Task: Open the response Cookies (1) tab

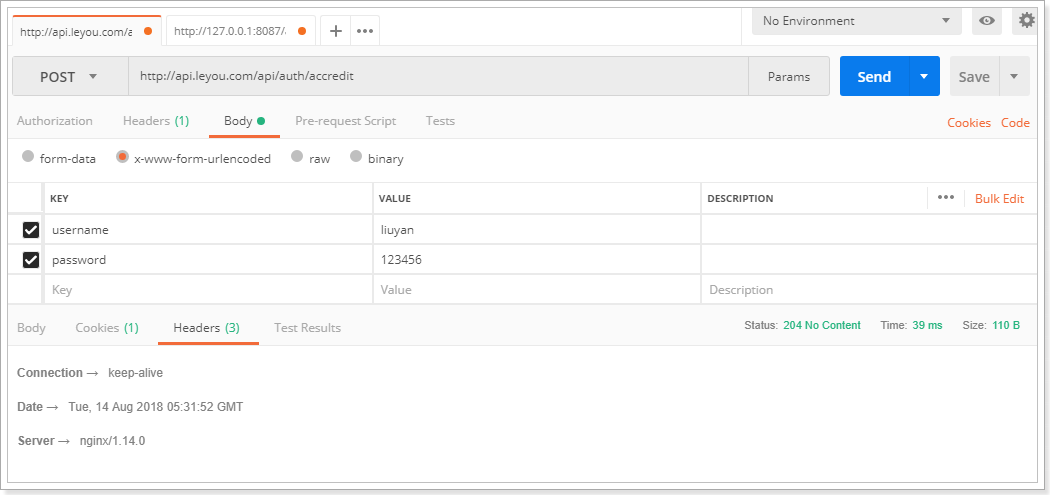Action: tap(107, 328)
